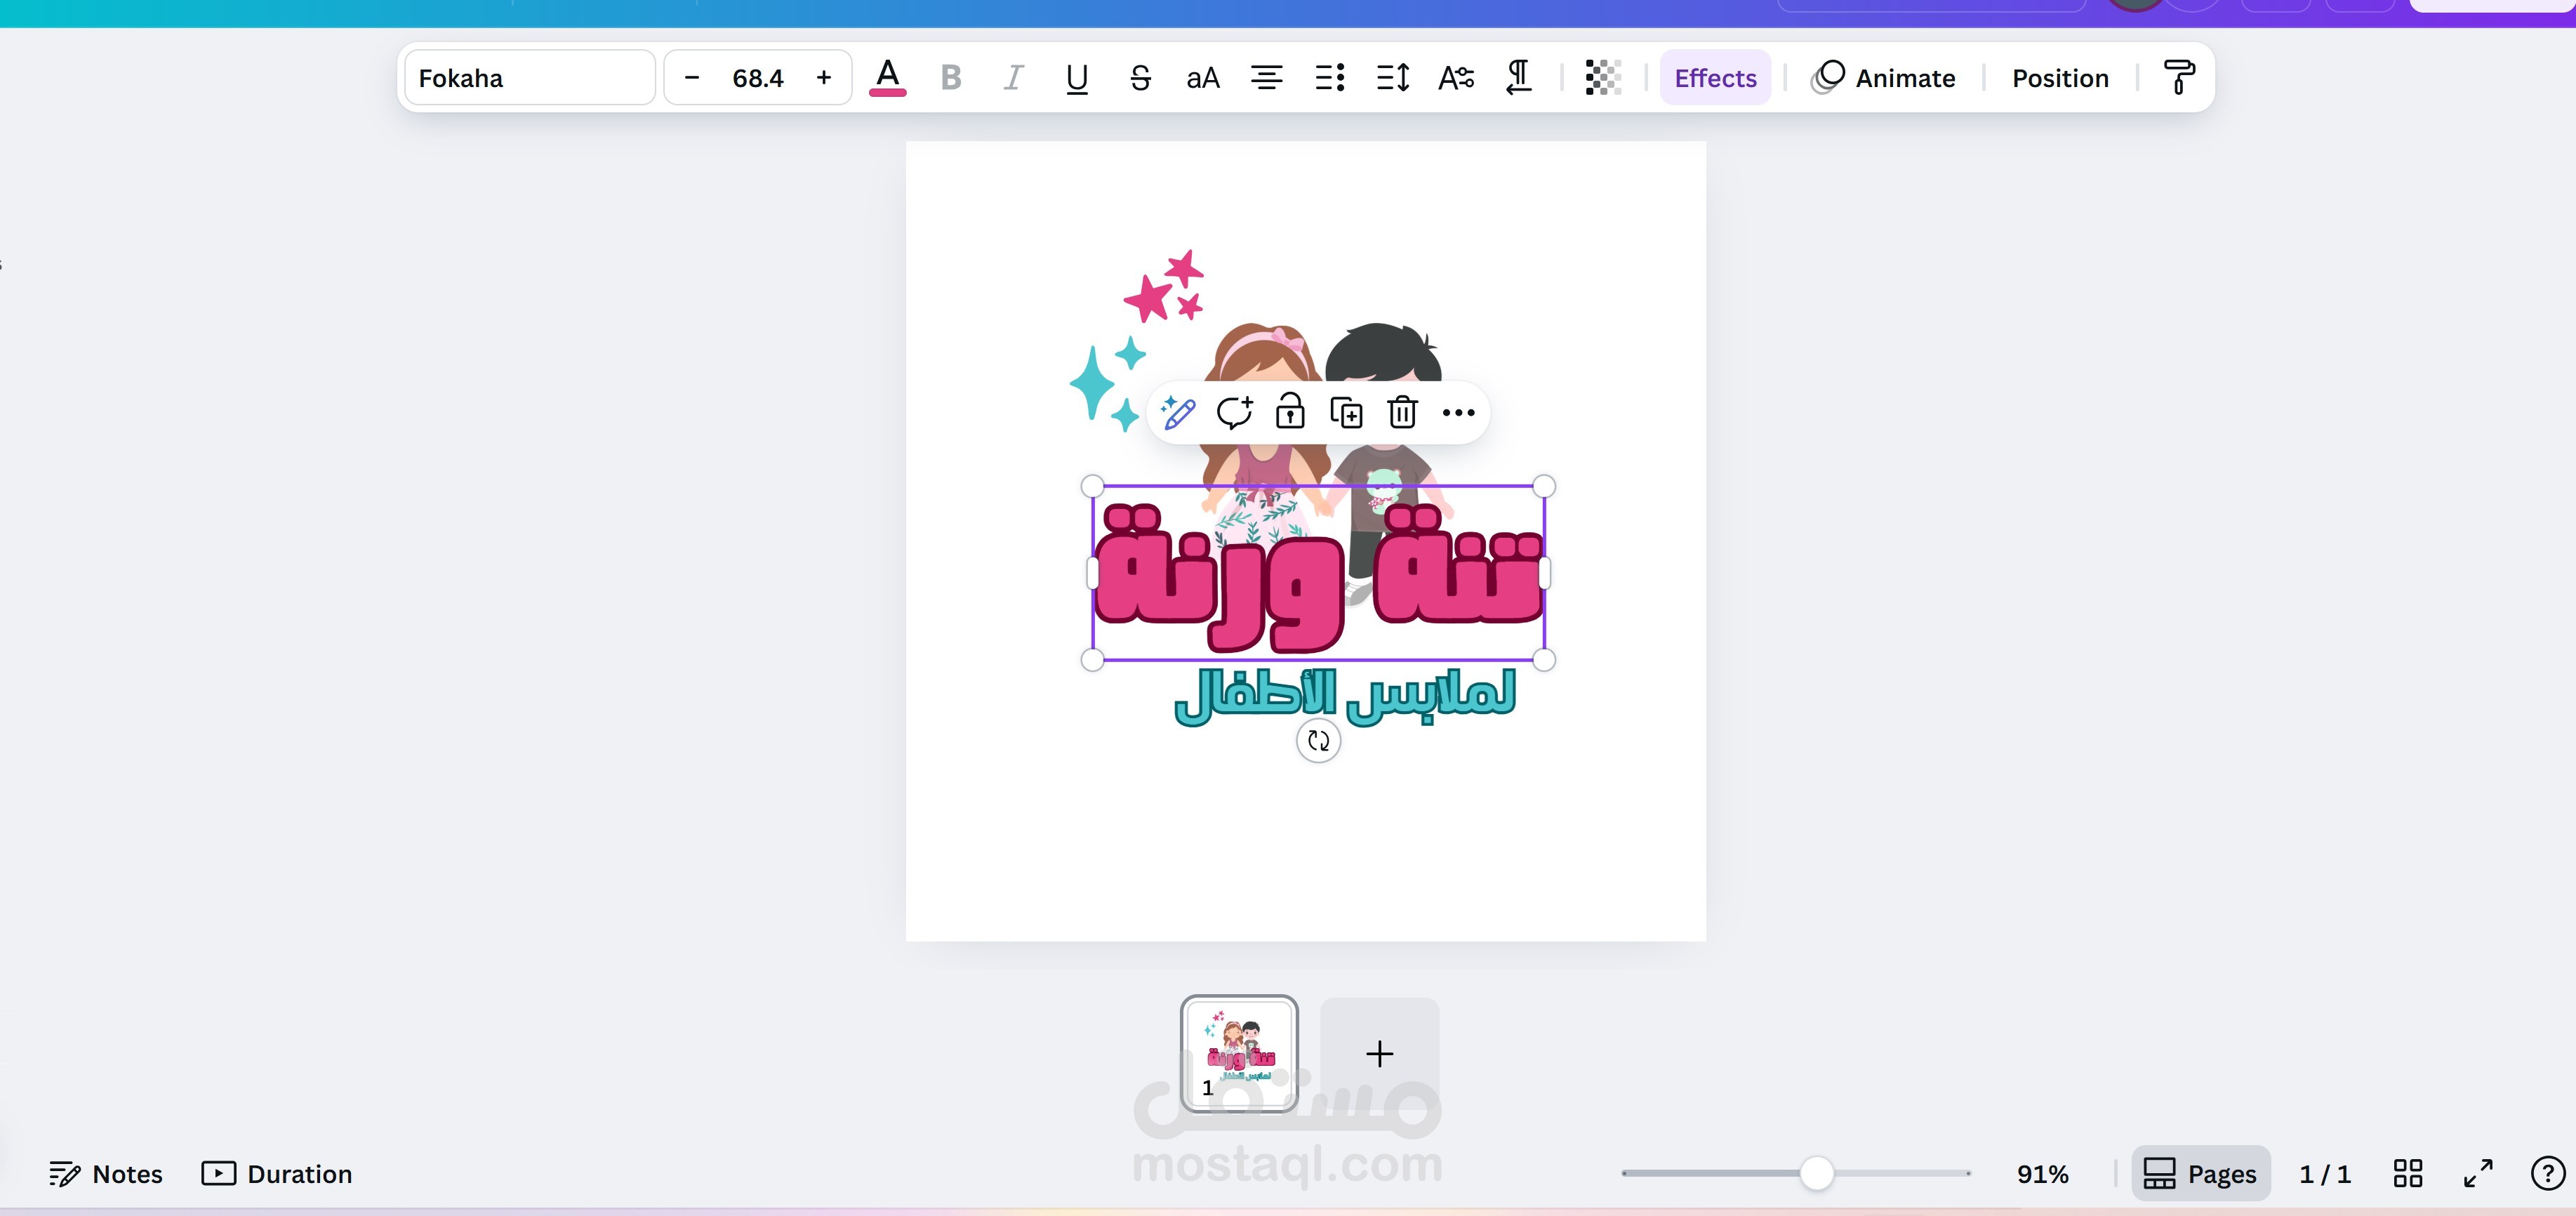Duplicate the selected text element
Image resolution: width=2576 pixels, height=1216 pixels.
click(x=1346, y=412)
